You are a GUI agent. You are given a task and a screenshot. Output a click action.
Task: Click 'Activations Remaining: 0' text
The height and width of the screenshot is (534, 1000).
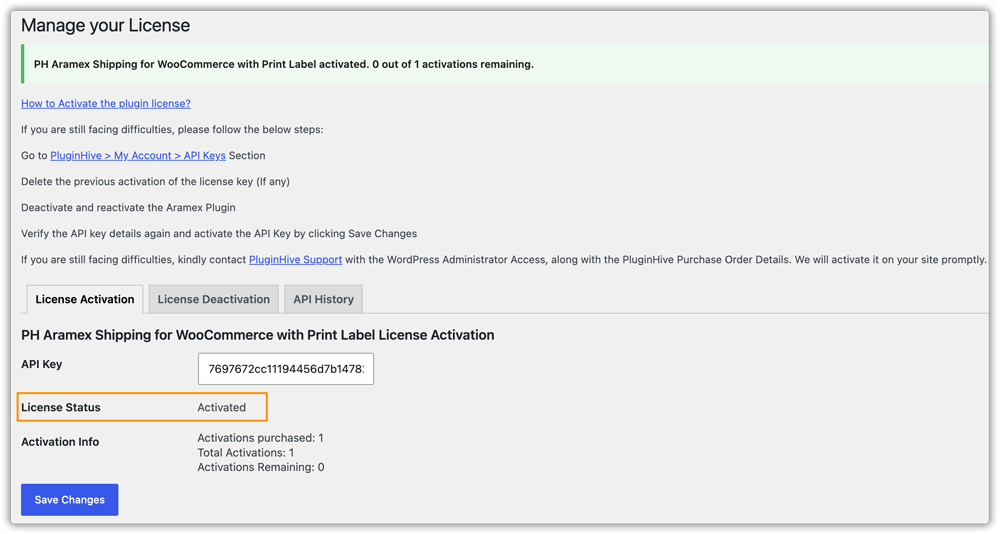click(261, 468)
